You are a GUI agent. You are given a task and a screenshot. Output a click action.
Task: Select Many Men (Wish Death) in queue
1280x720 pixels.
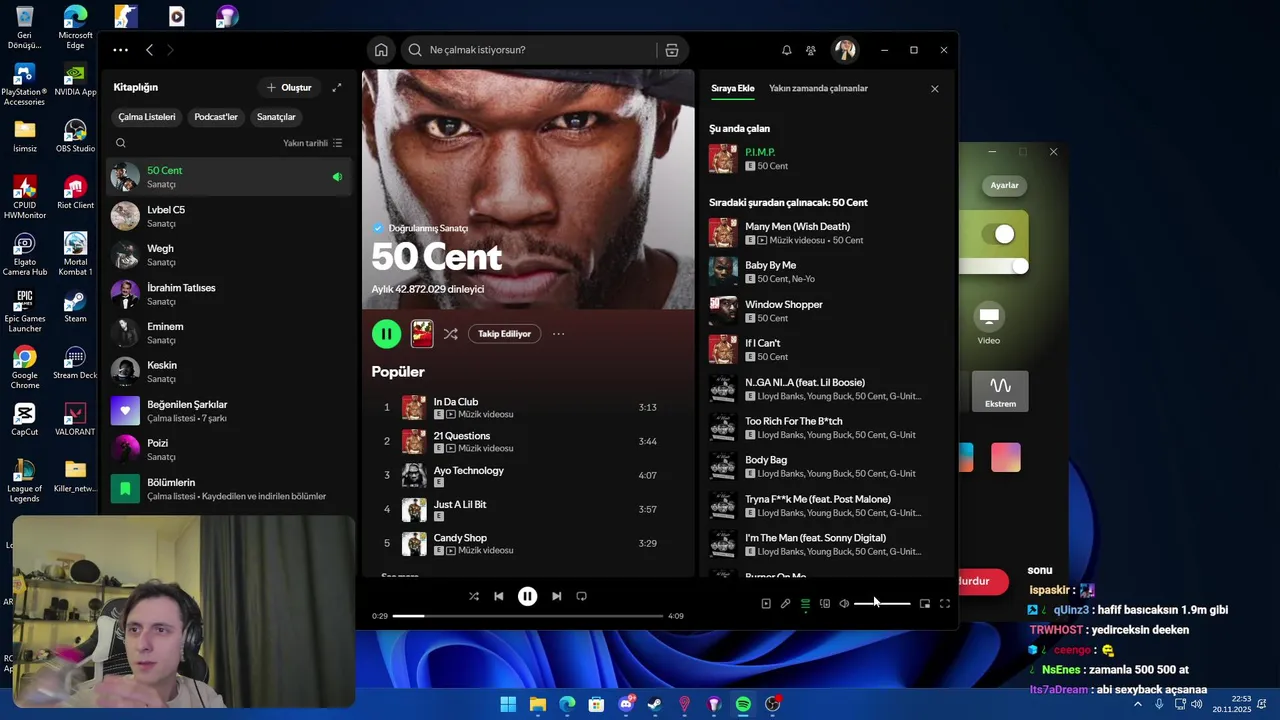826,233
